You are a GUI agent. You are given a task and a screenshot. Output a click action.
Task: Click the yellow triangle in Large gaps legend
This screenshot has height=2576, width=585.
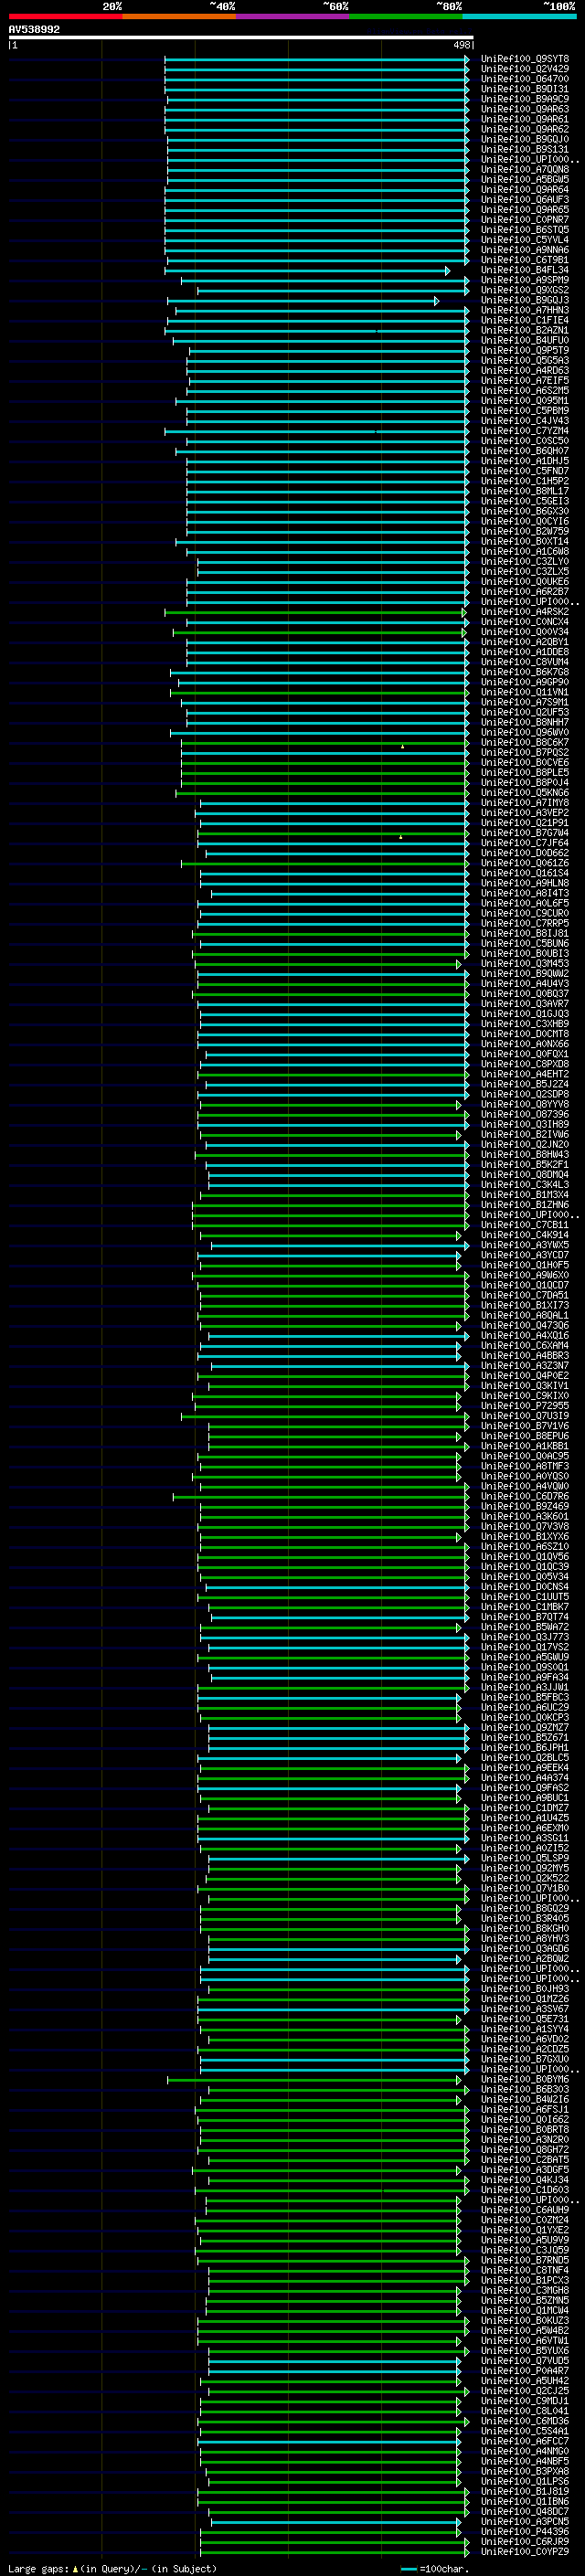click(x=75, y=2568)
